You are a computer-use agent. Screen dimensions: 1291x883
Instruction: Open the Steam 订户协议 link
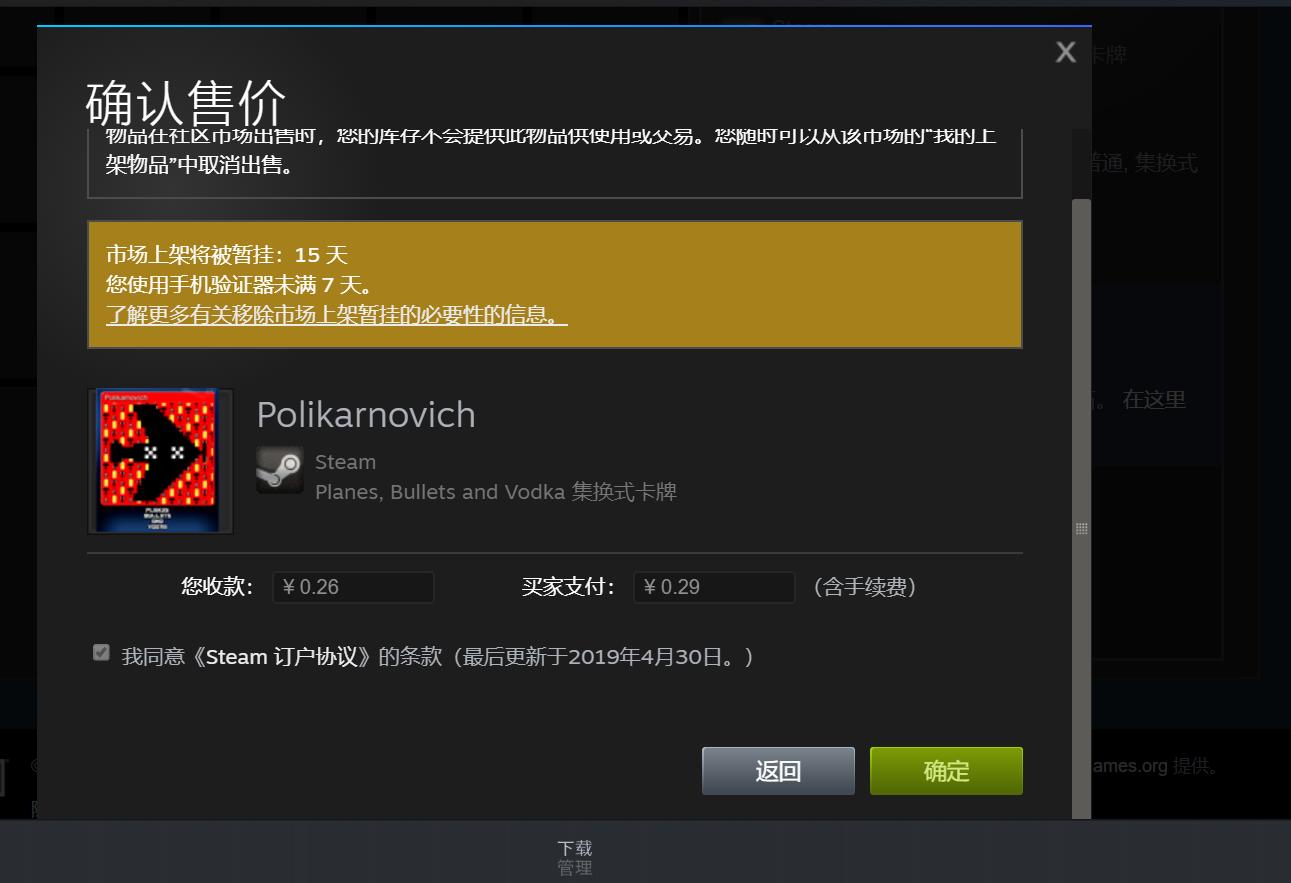(x=270, y=656)
